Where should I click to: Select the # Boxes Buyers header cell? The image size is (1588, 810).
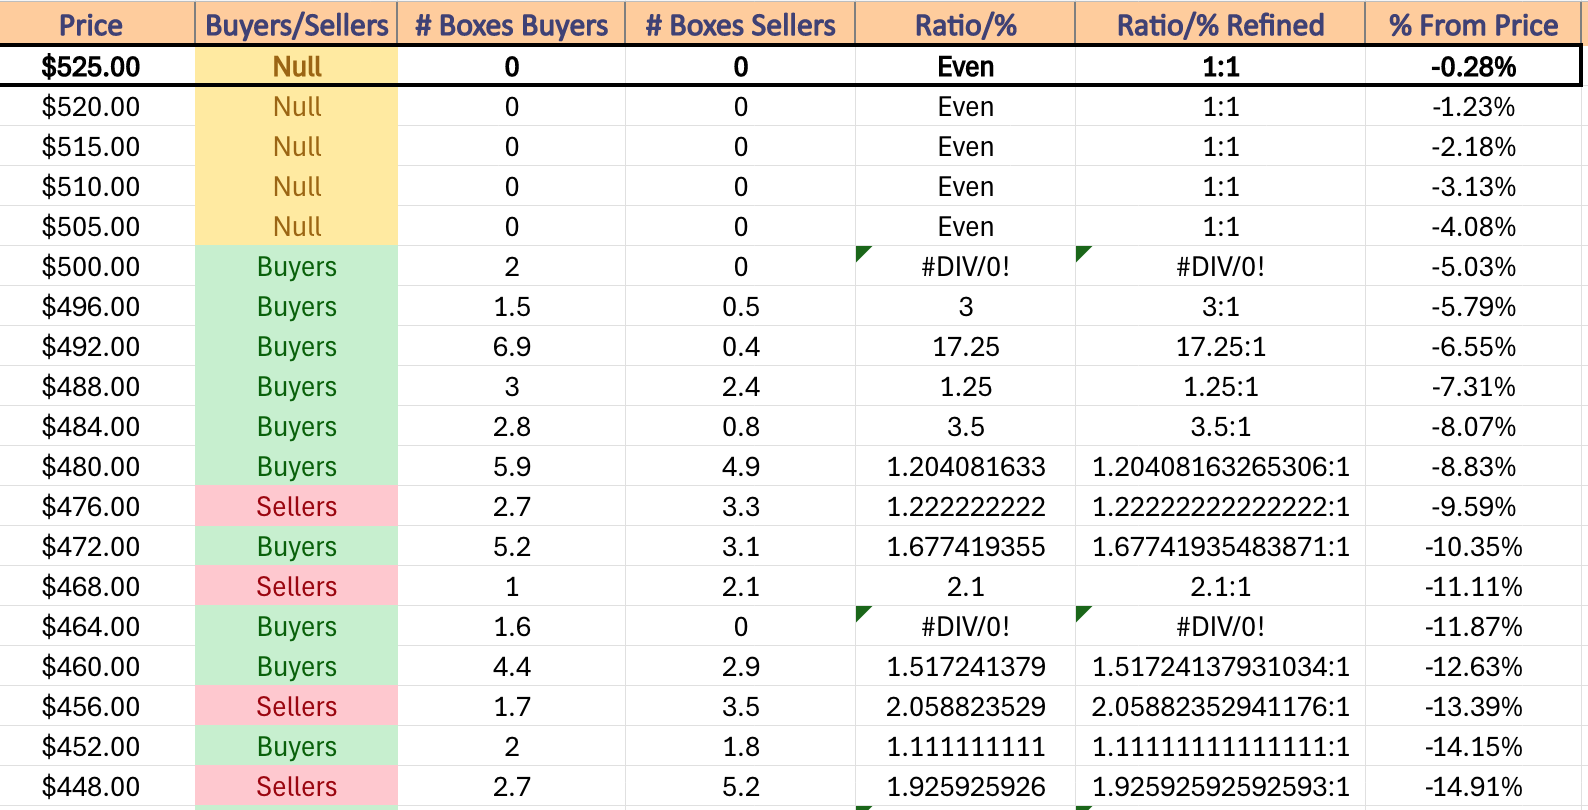click(511, 24)
